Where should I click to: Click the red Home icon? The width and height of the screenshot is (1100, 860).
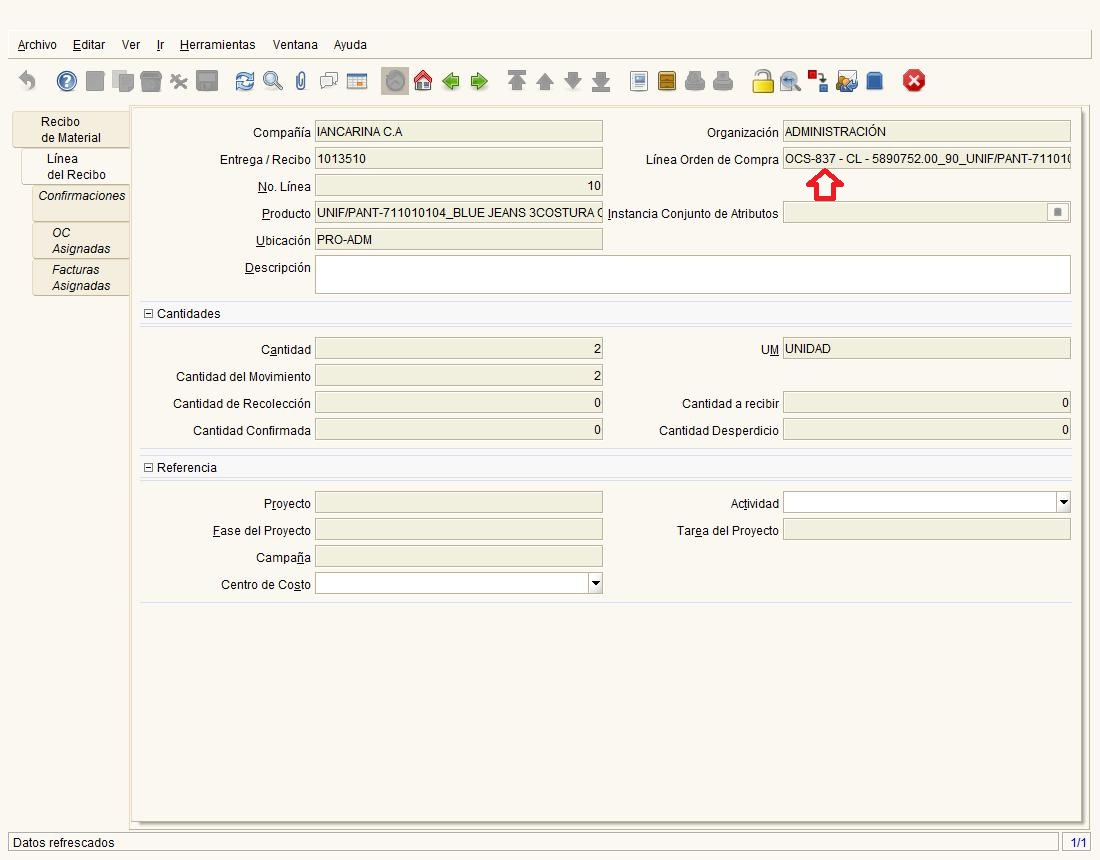pyautogui.click(x=423, y=81)
